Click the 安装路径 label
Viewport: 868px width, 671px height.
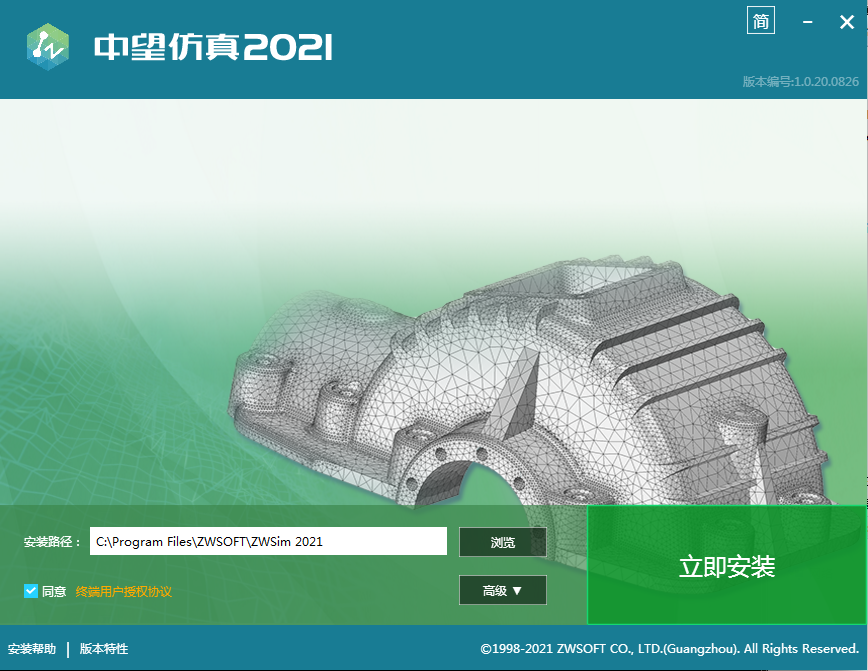[x=51, y=541]
